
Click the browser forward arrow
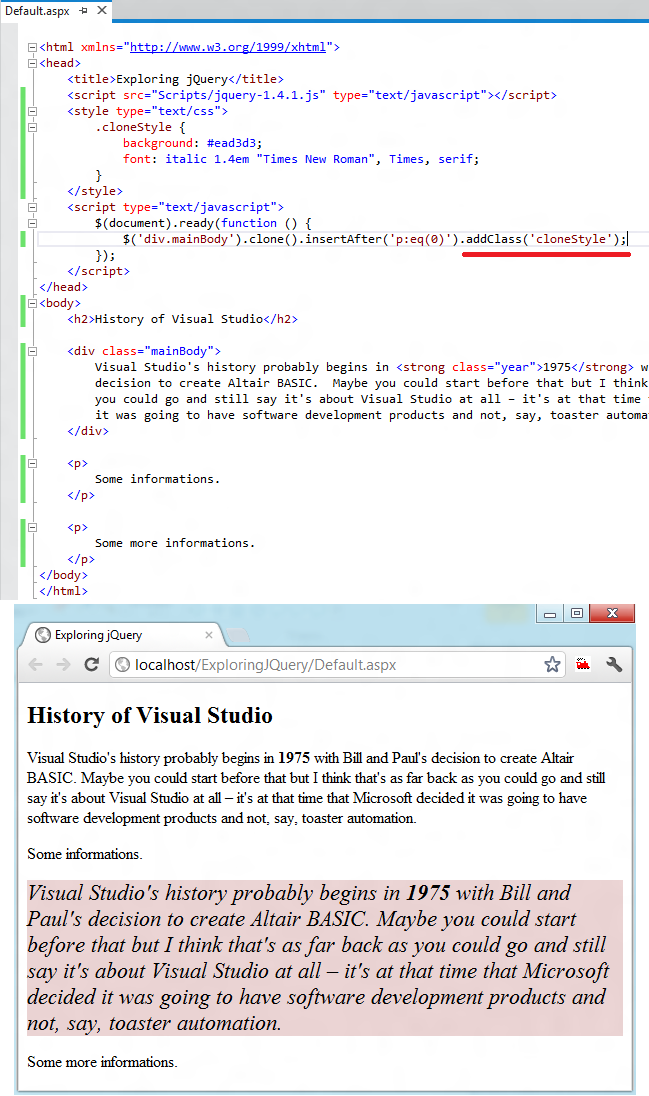[63, 665]
